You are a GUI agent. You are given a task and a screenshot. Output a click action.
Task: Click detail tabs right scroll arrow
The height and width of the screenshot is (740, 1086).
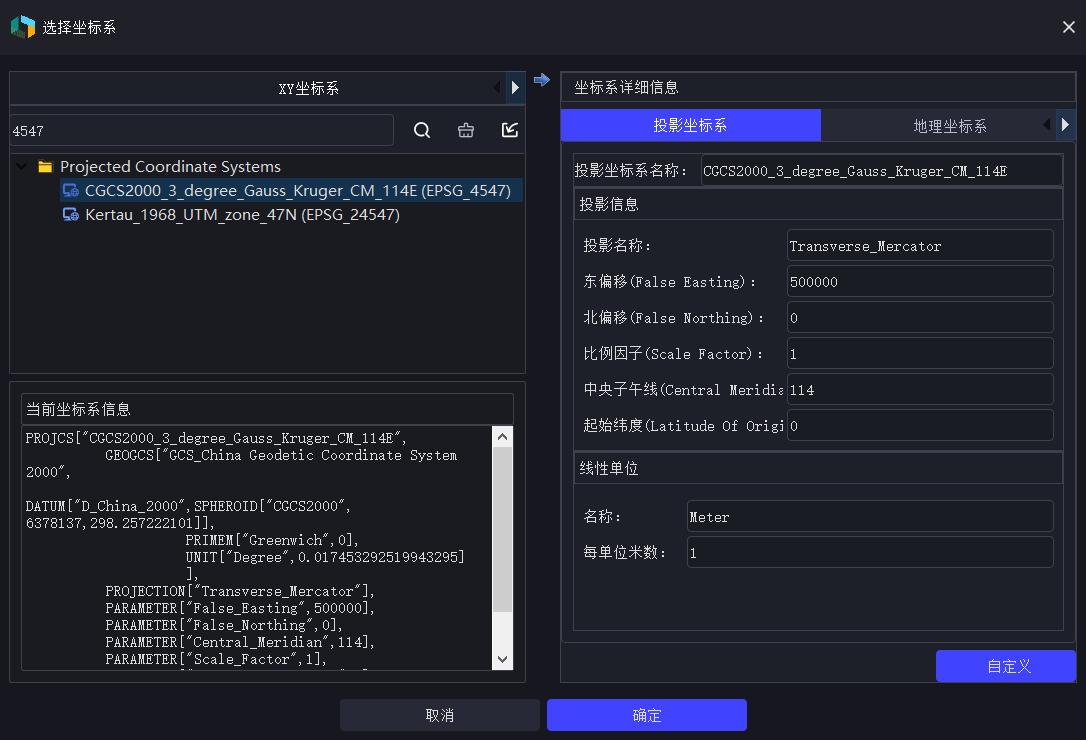[1065, 125]
